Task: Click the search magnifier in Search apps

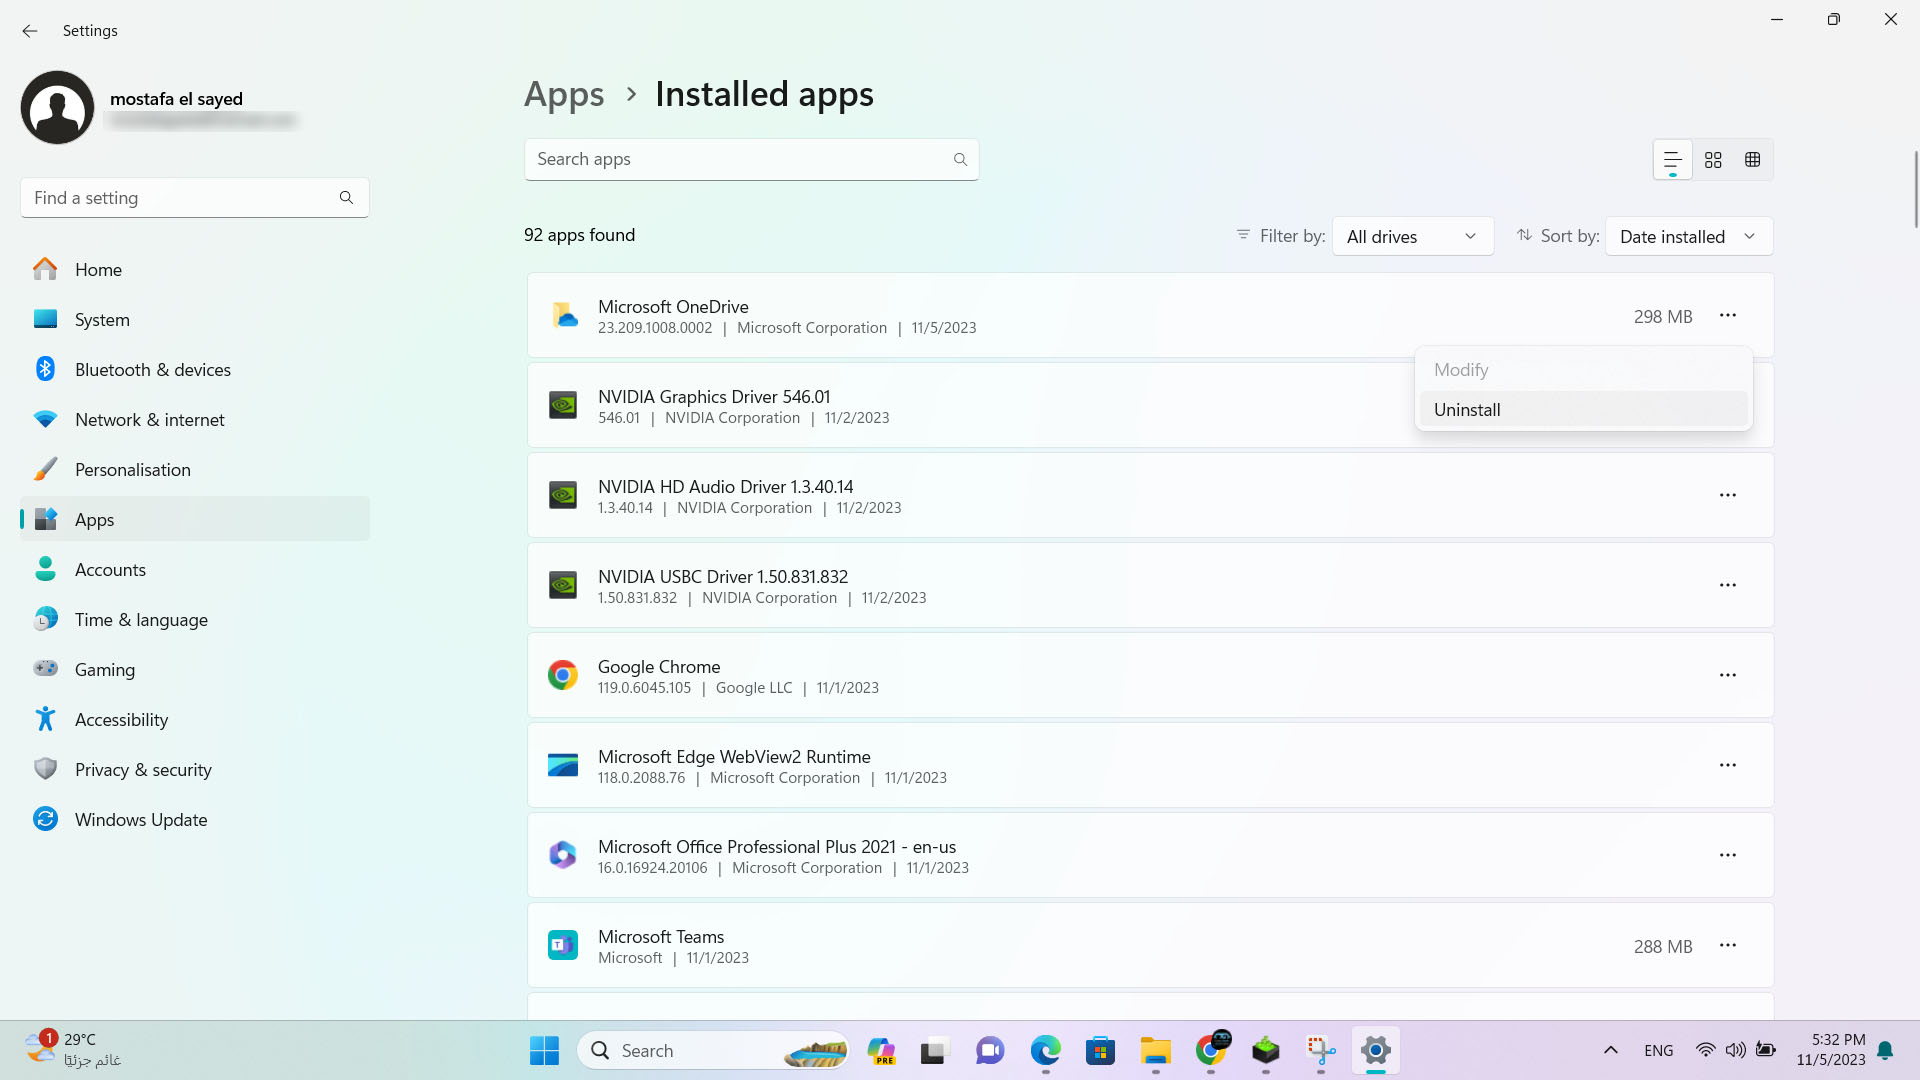Action: coord(960,160)
